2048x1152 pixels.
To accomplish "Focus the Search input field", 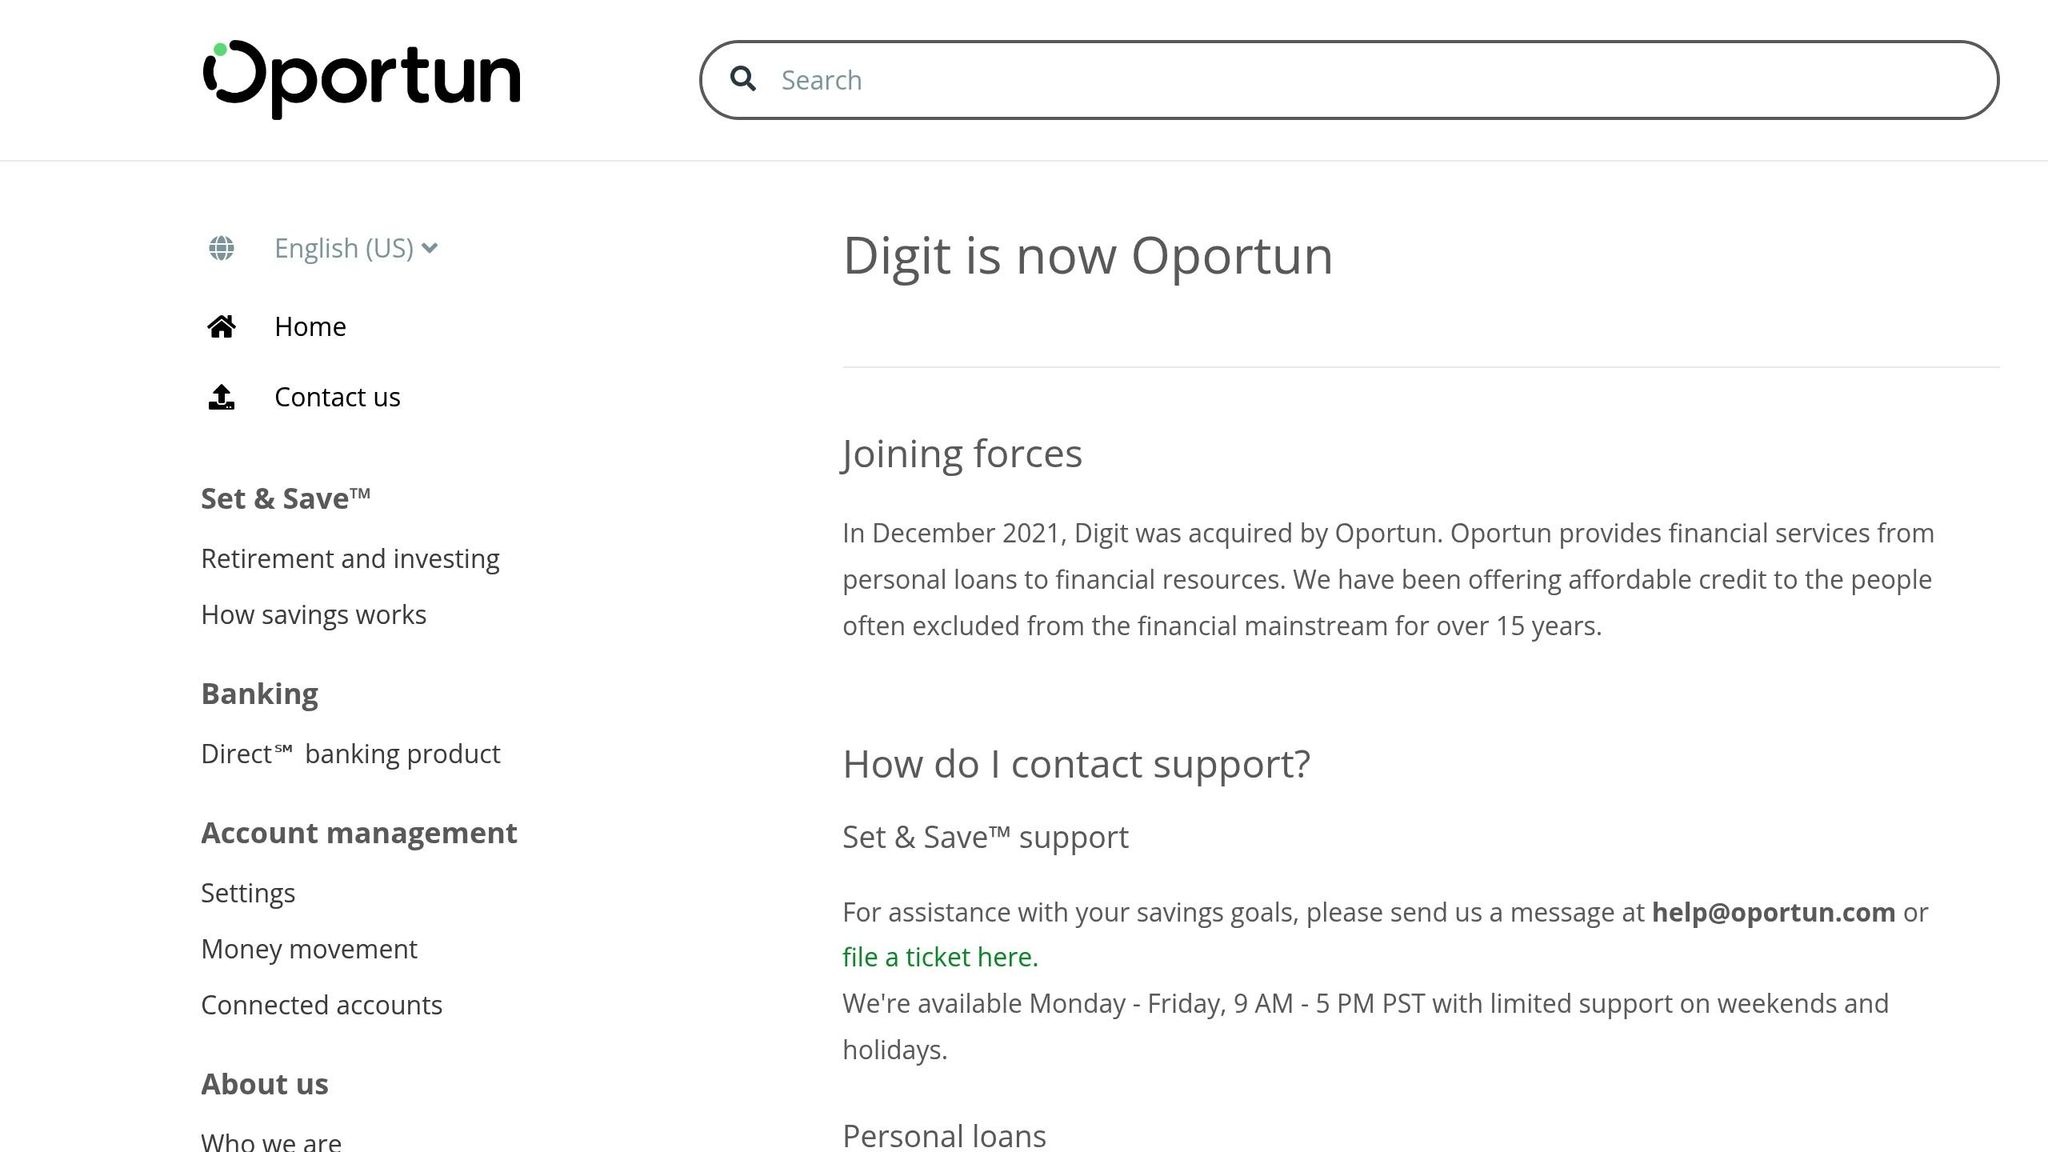I will (1349, 80).
